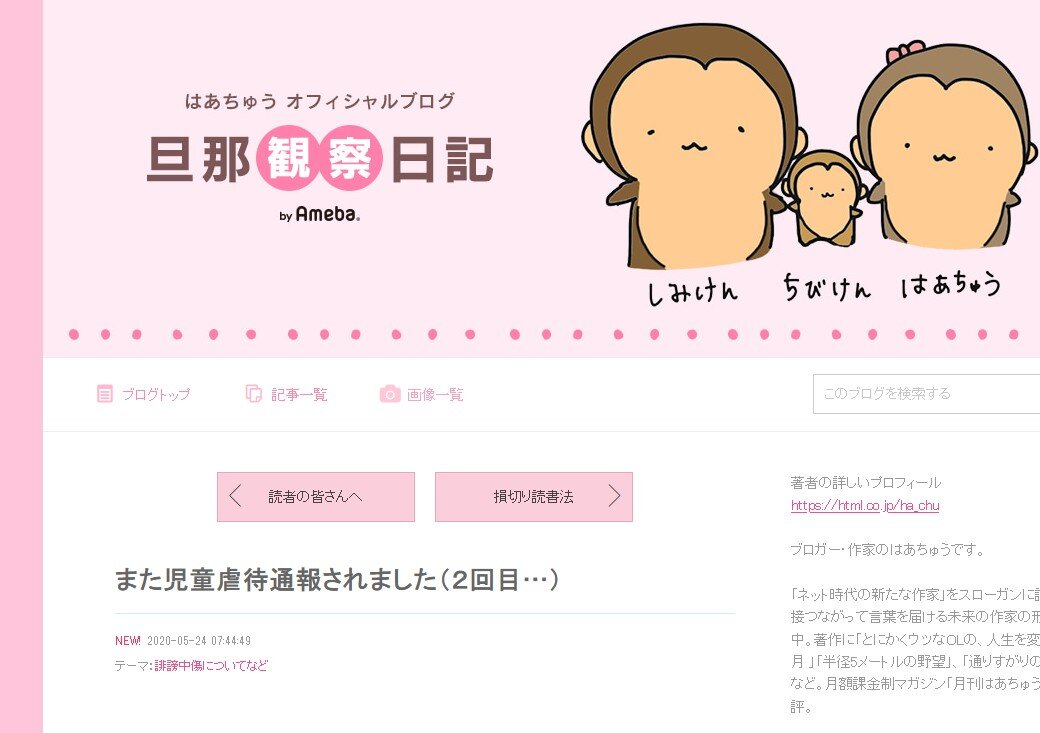Click the left chevron on 読者の皆さんへ
This screenshot has width=1040, height=733.
[235, 496]
